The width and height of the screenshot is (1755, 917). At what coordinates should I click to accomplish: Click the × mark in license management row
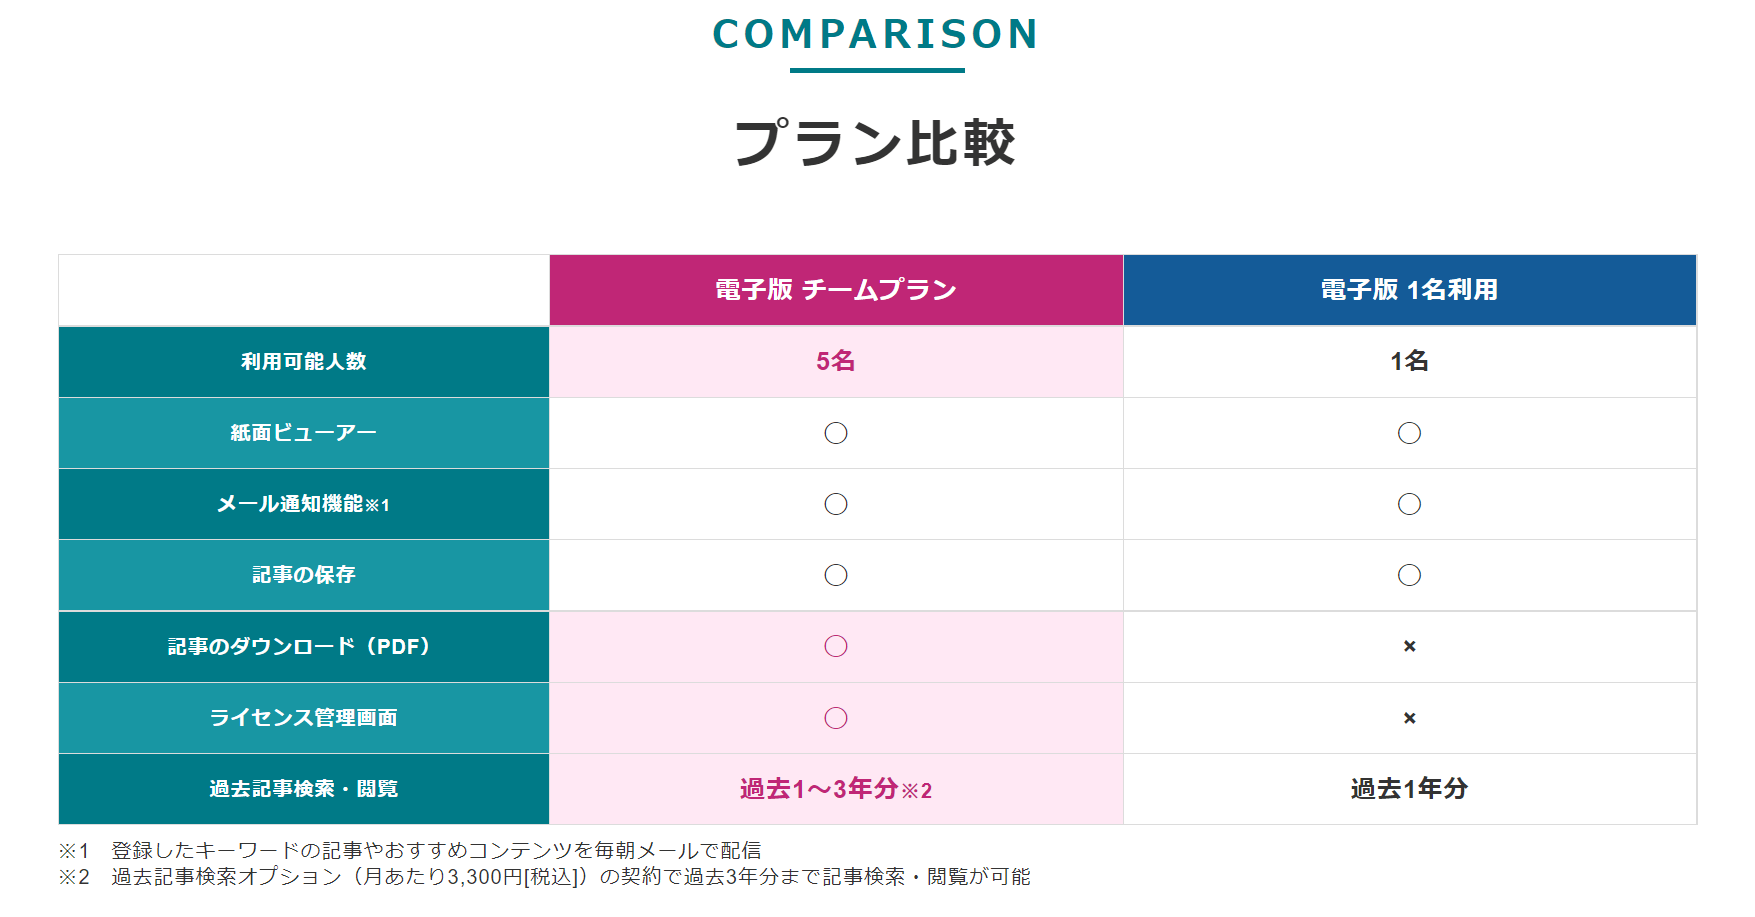click(x=1409, y=718)
